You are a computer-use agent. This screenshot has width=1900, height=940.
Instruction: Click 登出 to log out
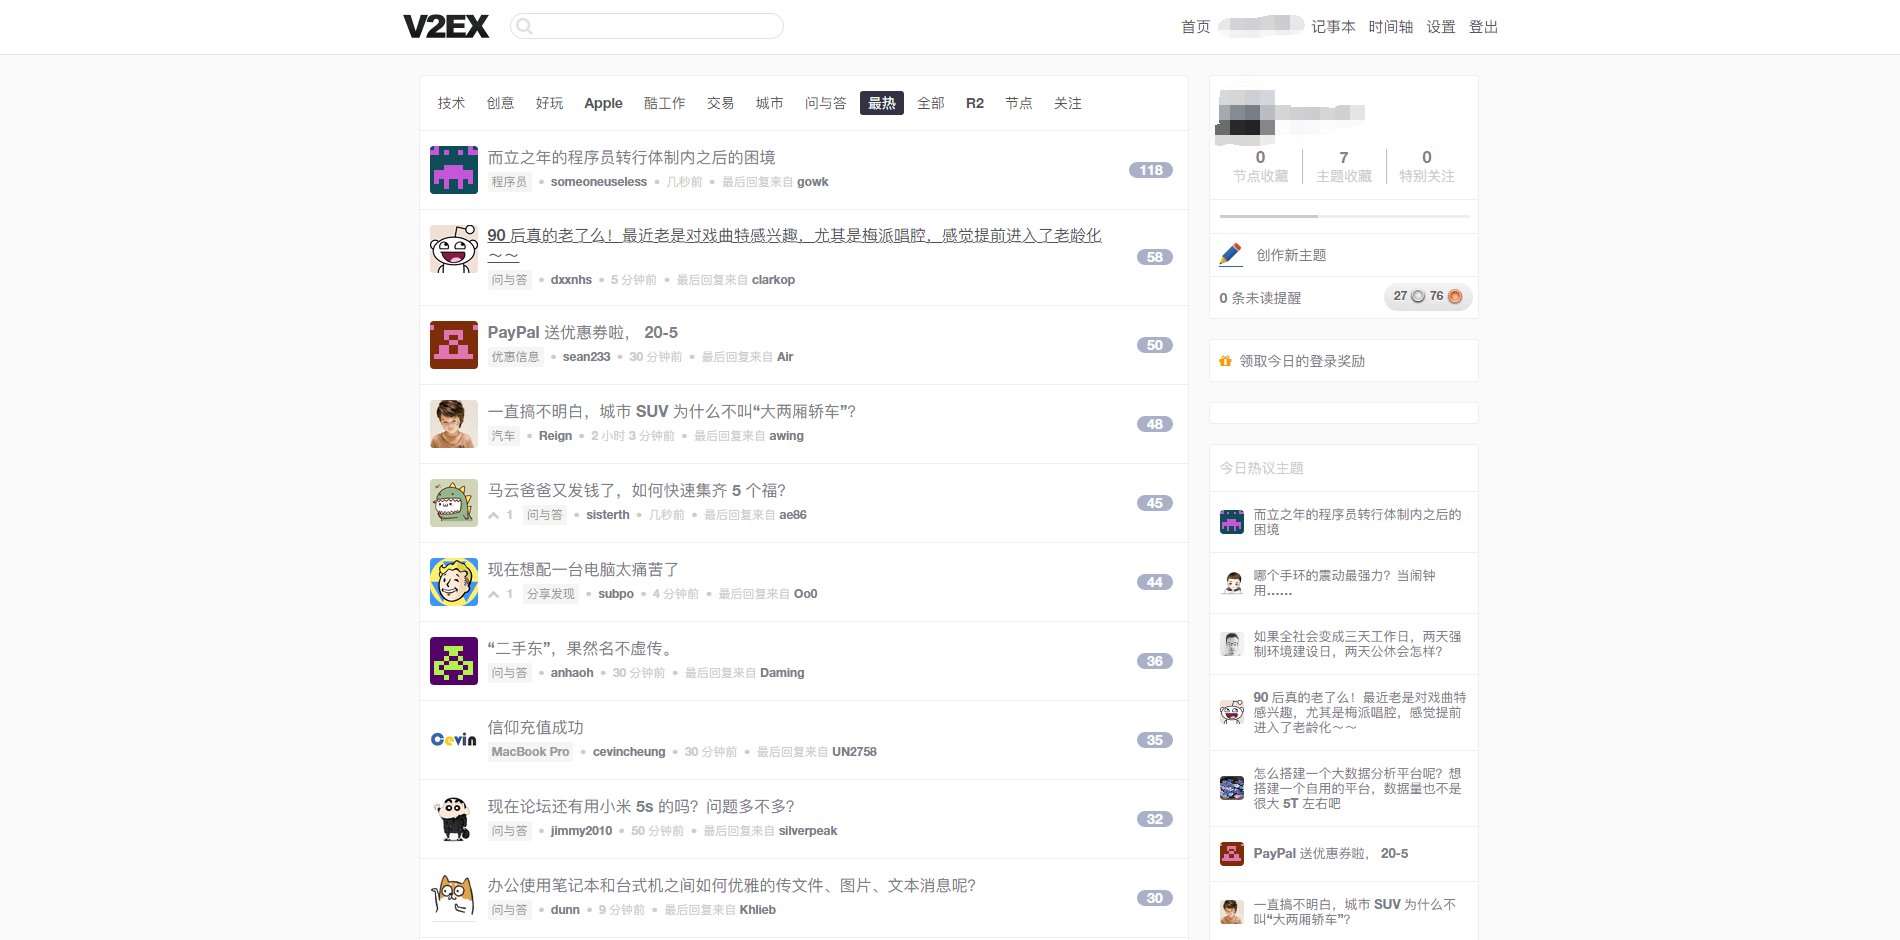point(1483,27)
